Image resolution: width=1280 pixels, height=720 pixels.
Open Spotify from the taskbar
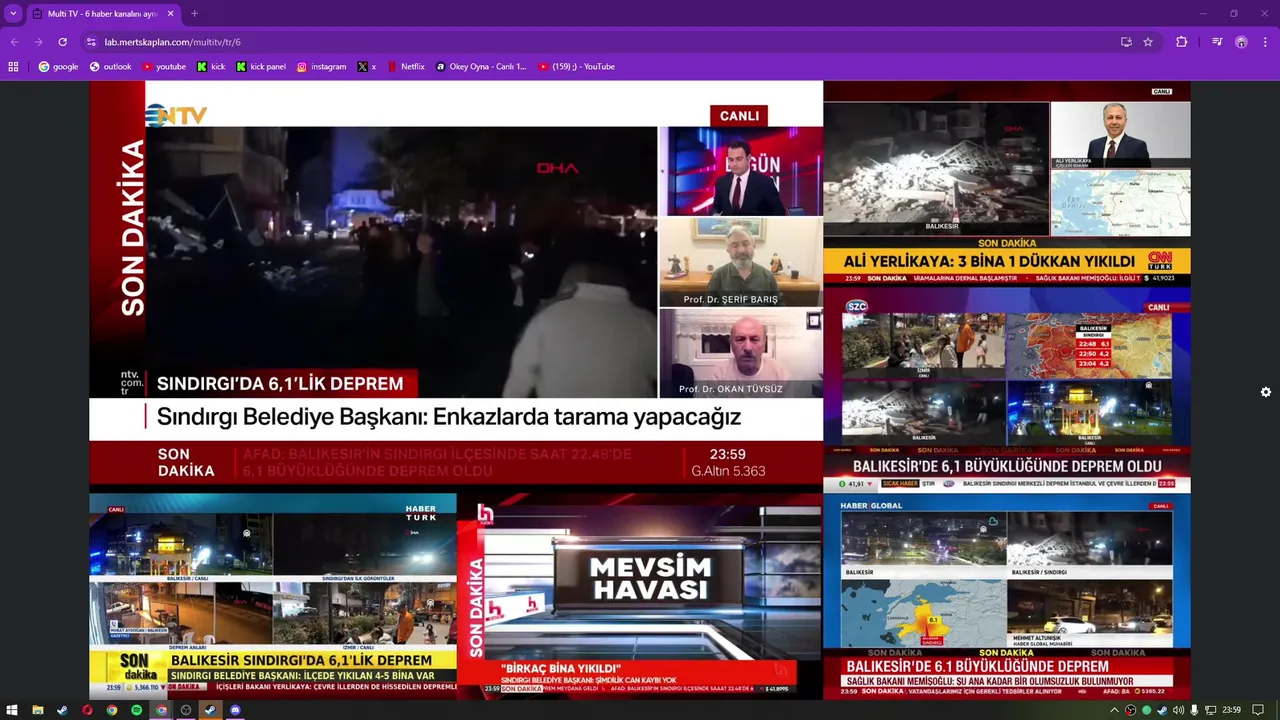point(137,710)
